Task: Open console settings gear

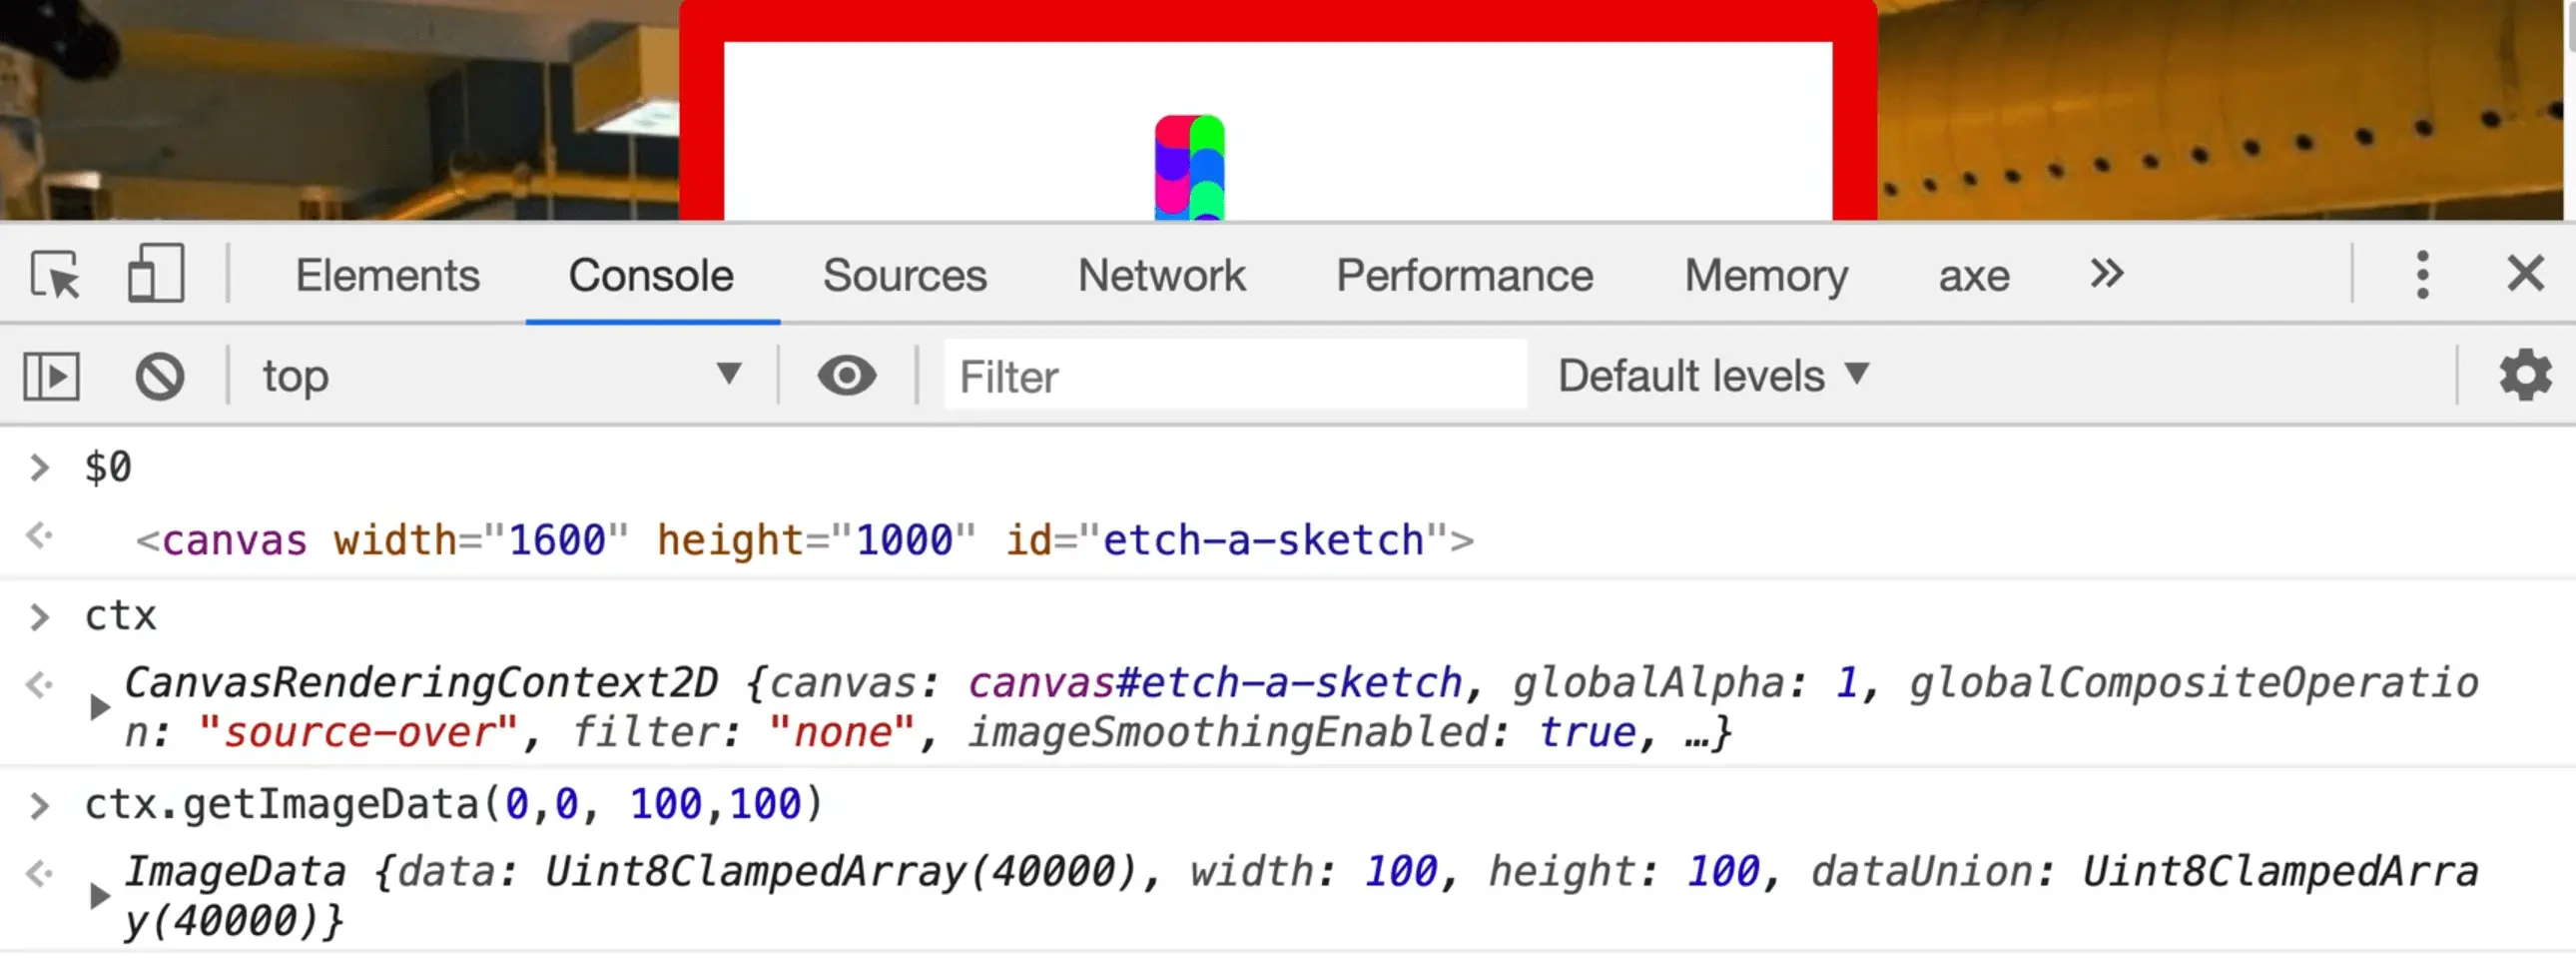Action: (x=2524, y=377)
